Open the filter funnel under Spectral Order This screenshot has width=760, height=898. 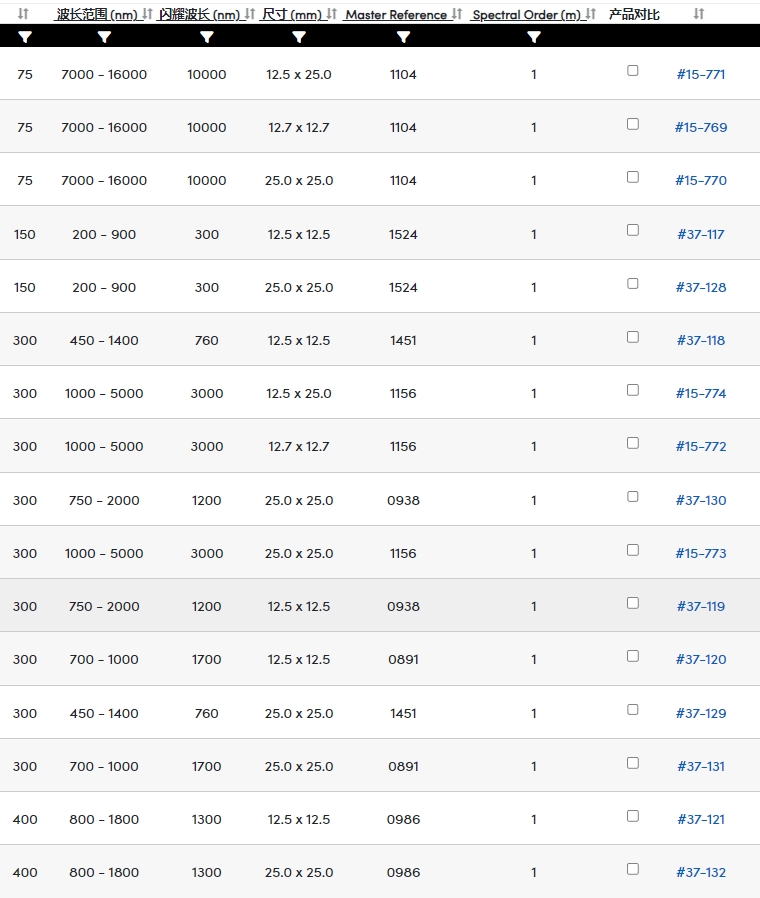coord(534,37)
